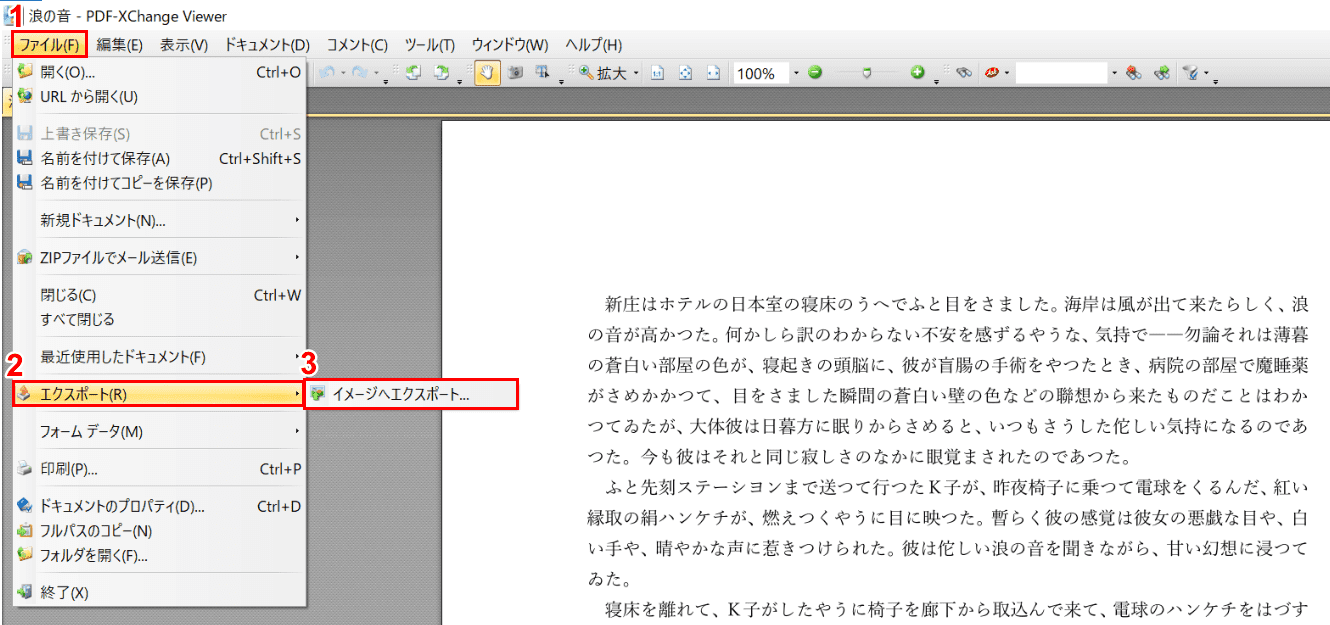Click the green zoom out button

click(815, 73)
